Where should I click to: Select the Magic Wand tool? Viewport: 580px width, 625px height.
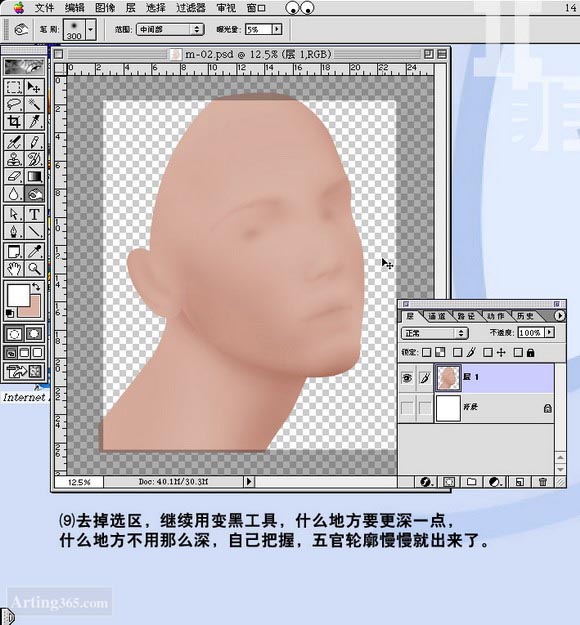coord(34,104)
